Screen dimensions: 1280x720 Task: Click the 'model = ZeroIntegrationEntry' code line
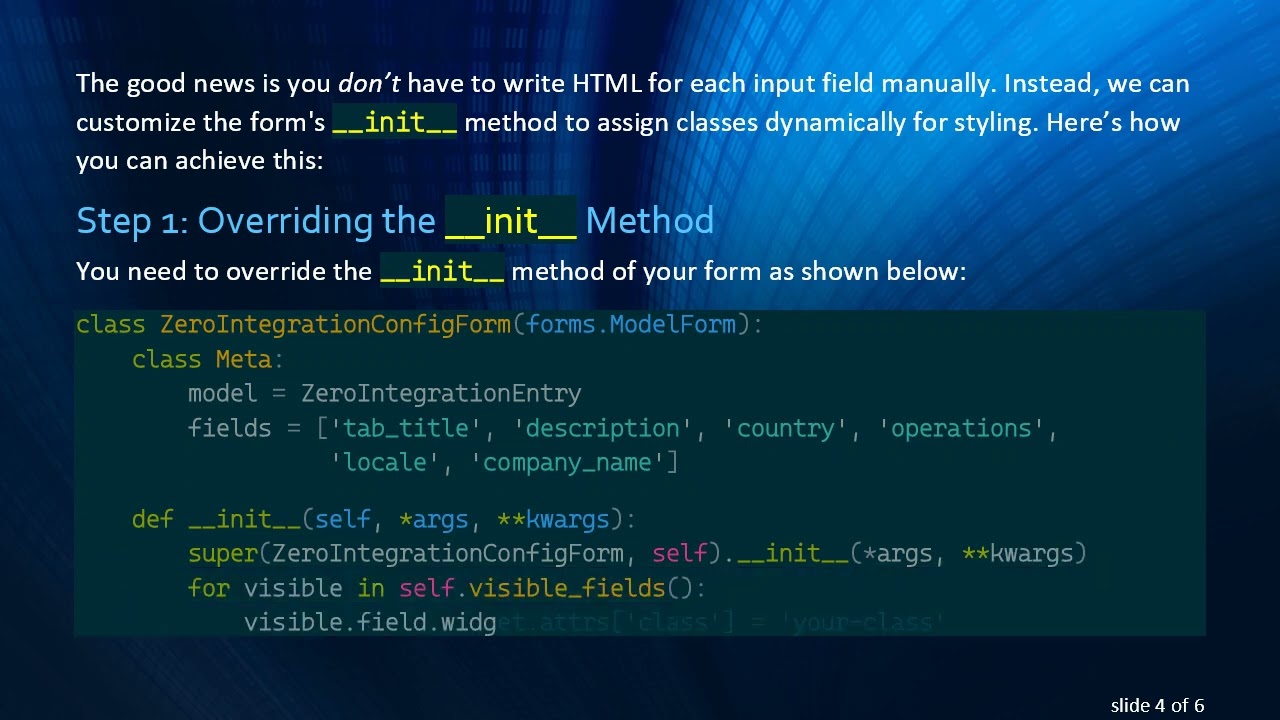point(384,393)
